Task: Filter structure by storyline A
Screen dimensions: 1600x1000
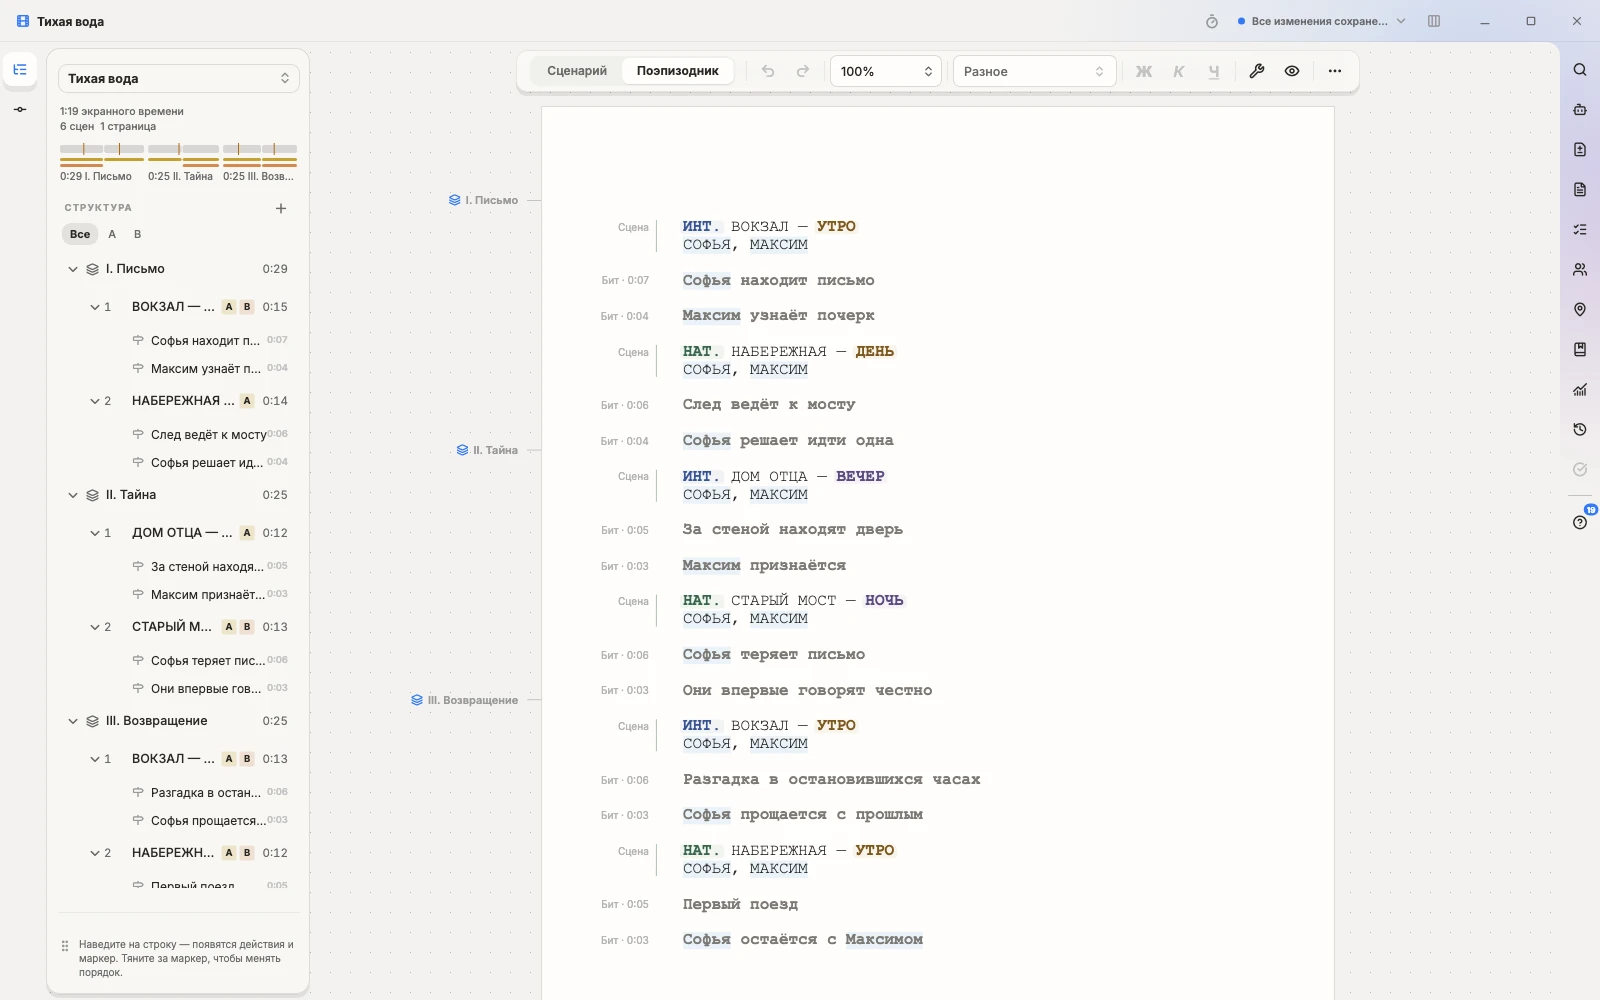Action: 112,234
